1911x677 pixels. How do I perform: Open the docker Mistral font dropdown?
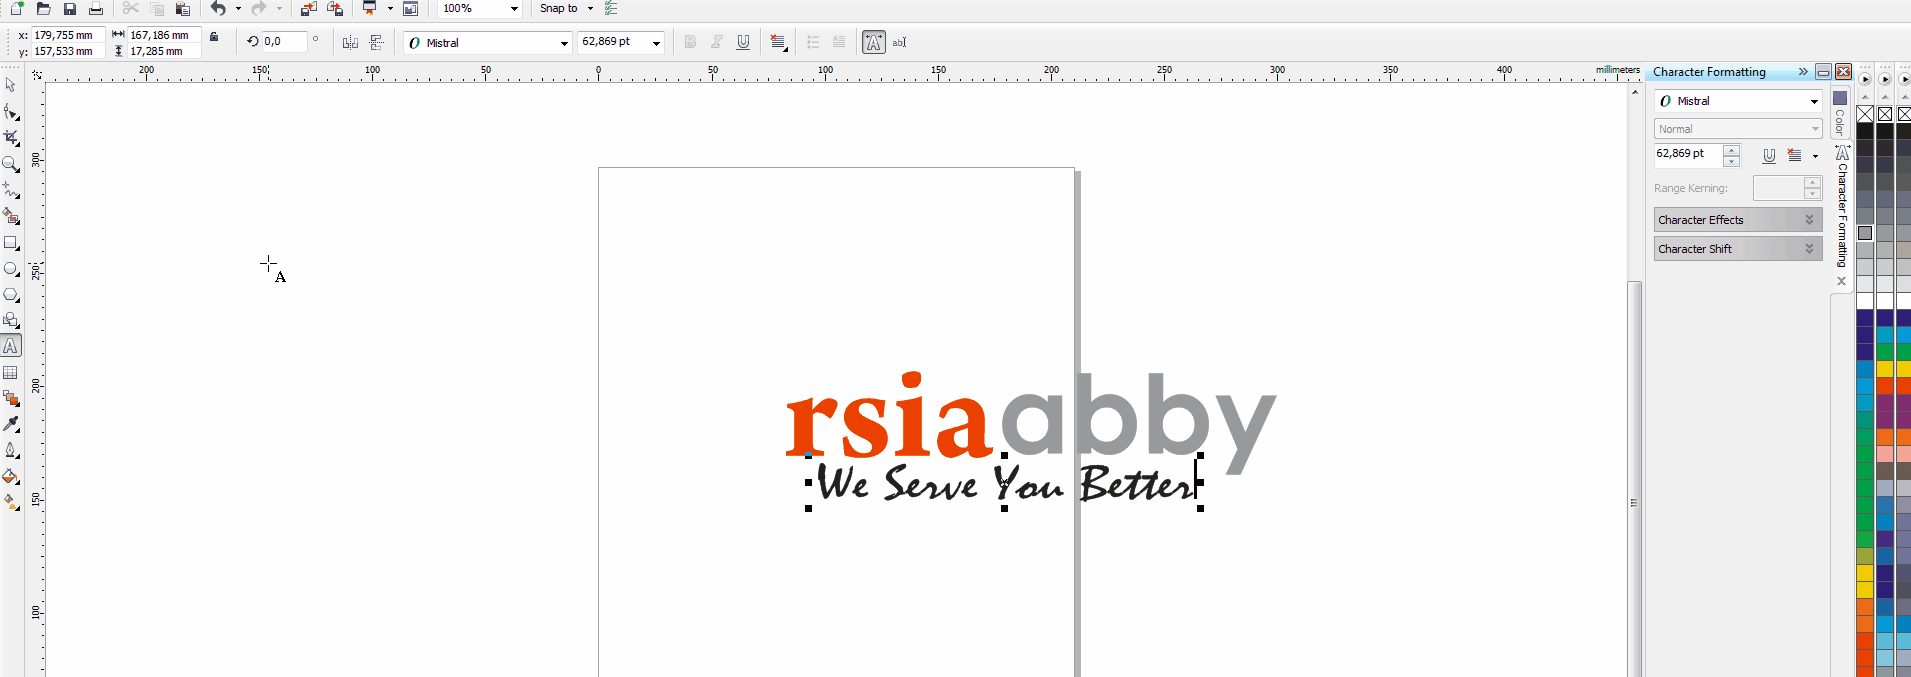tap(1814, 101)
